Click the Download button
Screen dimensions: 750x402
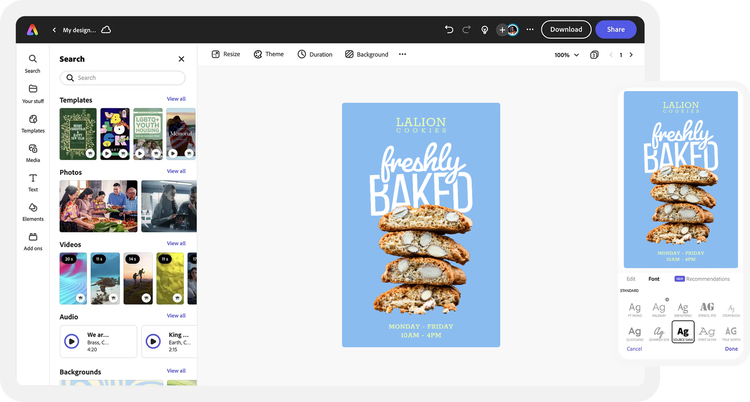566,29
